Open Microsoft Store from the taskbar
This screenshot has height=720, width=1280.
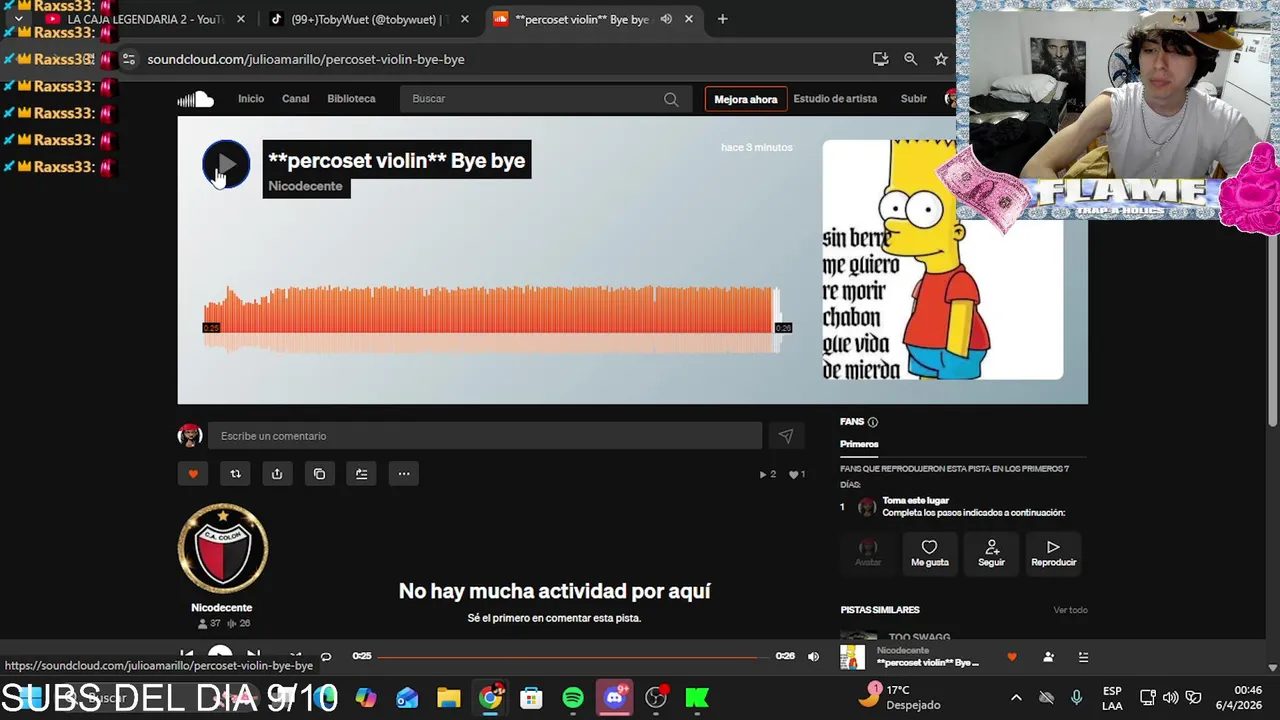pyautogui.click(x=531, y=698)
